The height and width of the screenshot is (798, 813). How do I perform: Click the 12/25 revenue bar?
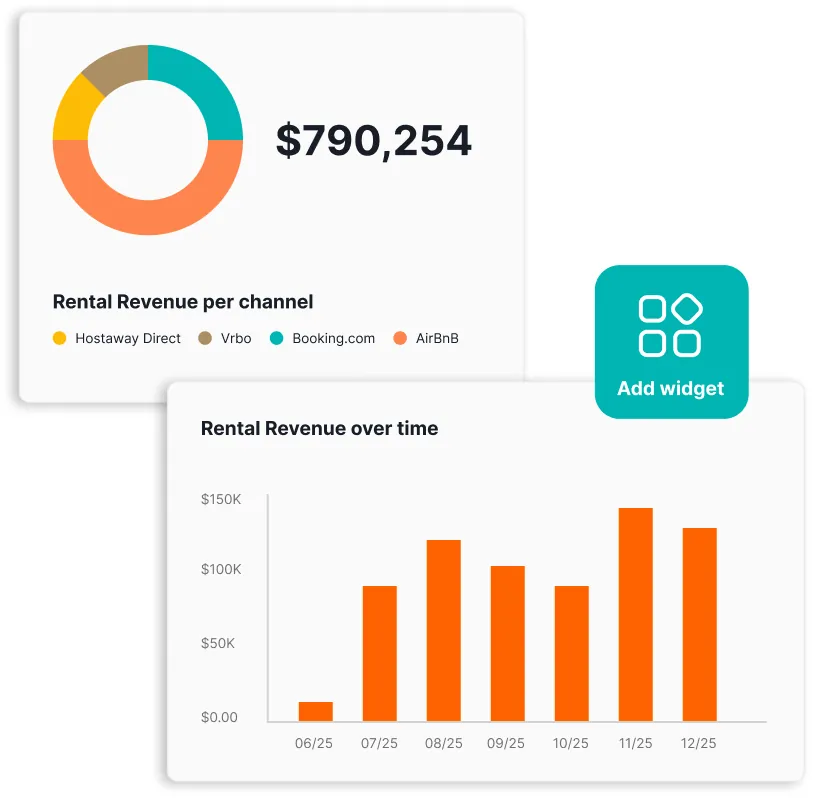point(699,624)
